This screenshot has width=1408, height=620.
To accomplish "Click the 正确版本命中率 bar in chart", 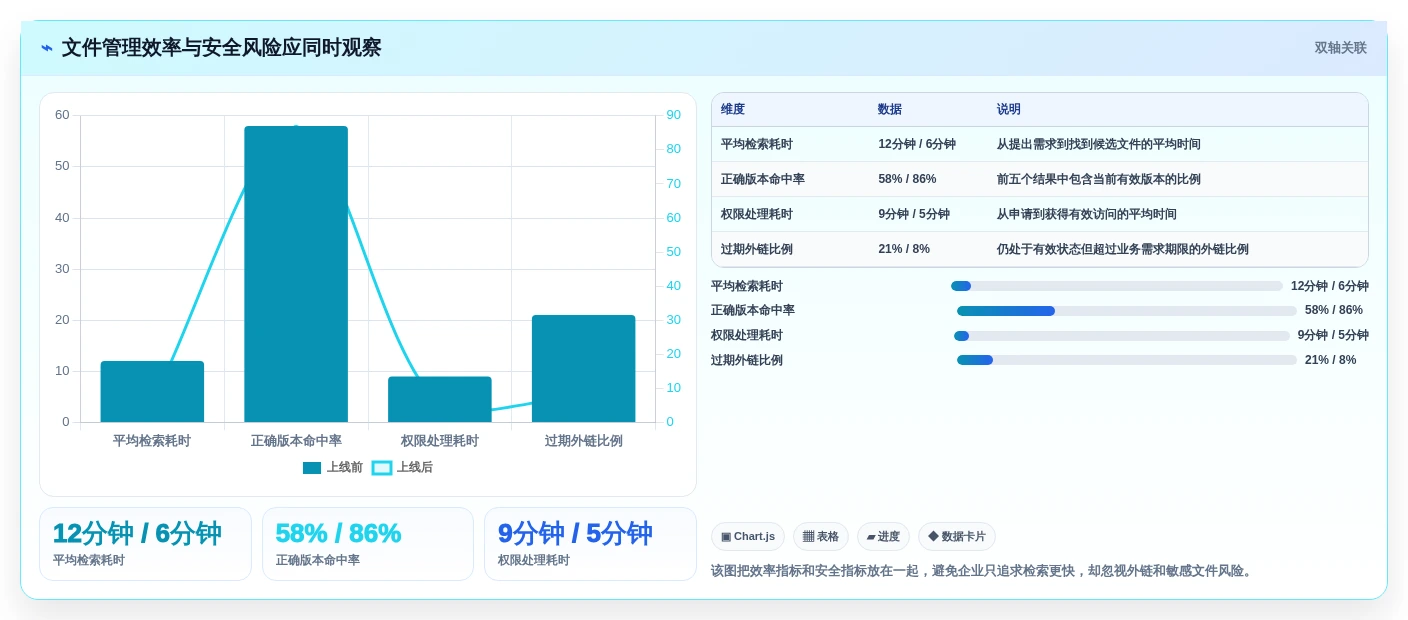I will pos(296,274).
